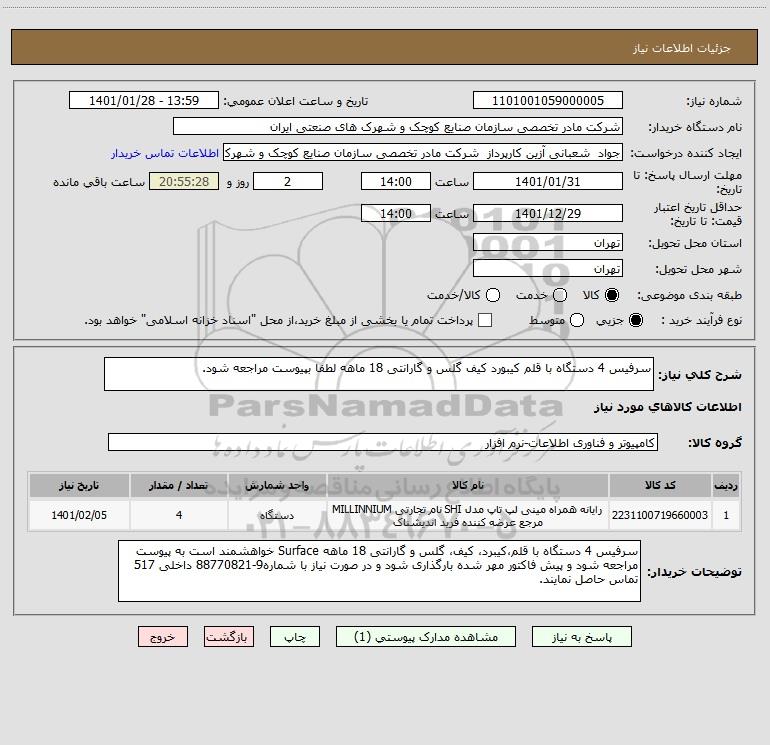Select the متوسط purchase type radio

[x=577, y=320]
